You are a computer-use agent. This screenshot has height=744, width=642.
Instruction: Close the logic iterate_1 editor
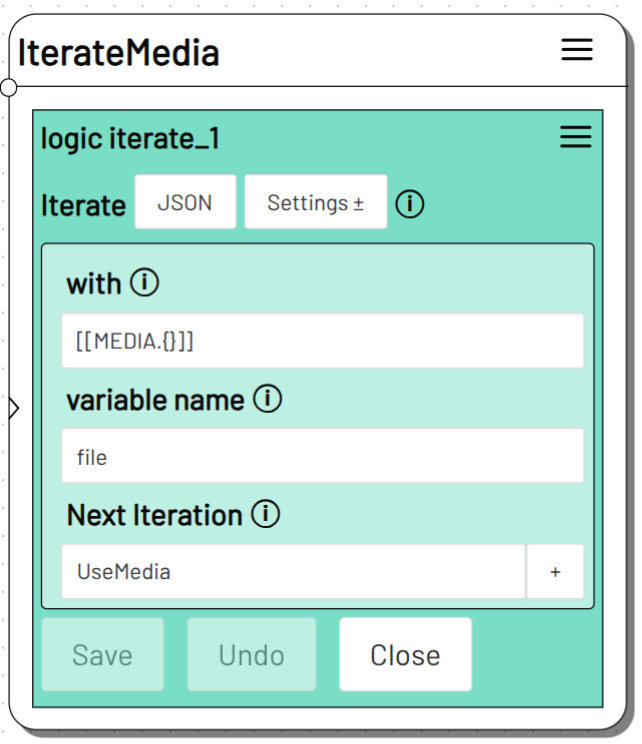(x=405, y=655)
